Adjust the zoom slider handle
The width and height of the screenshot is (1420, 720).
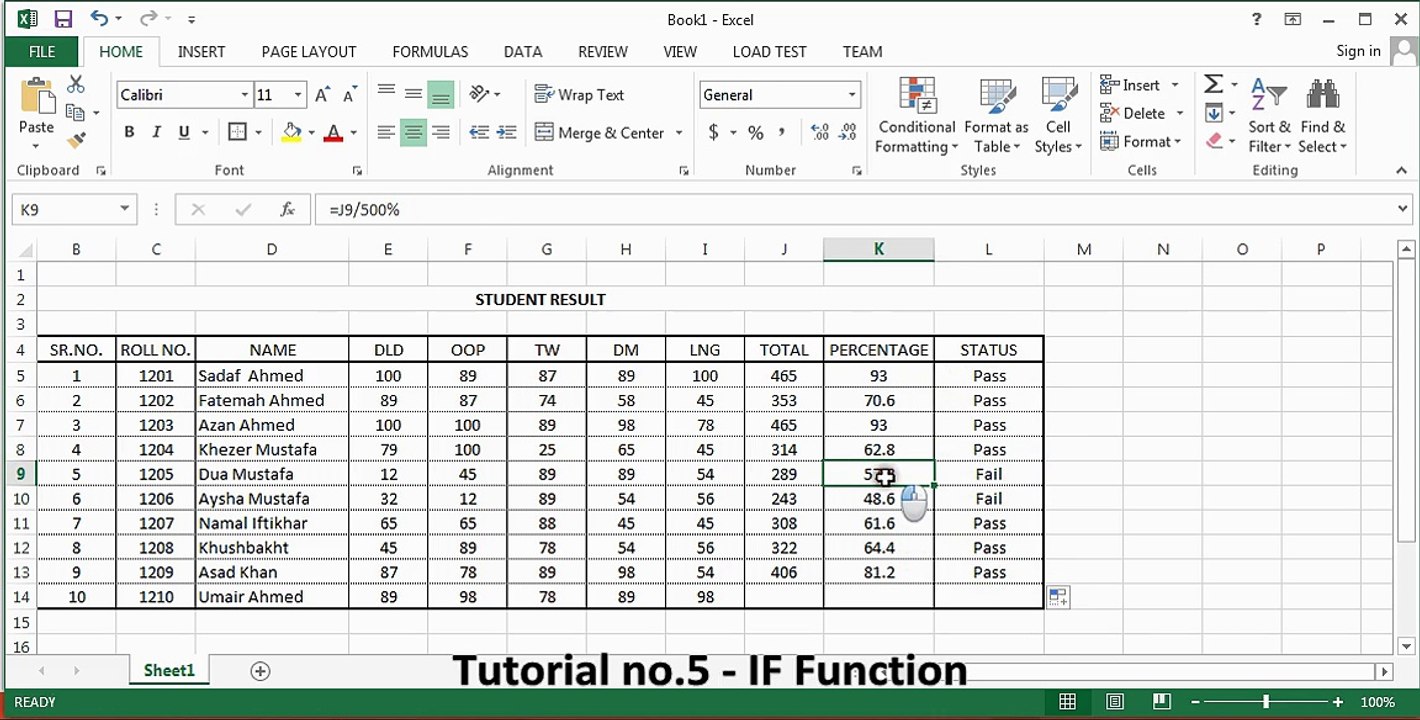click(1266, 702)
